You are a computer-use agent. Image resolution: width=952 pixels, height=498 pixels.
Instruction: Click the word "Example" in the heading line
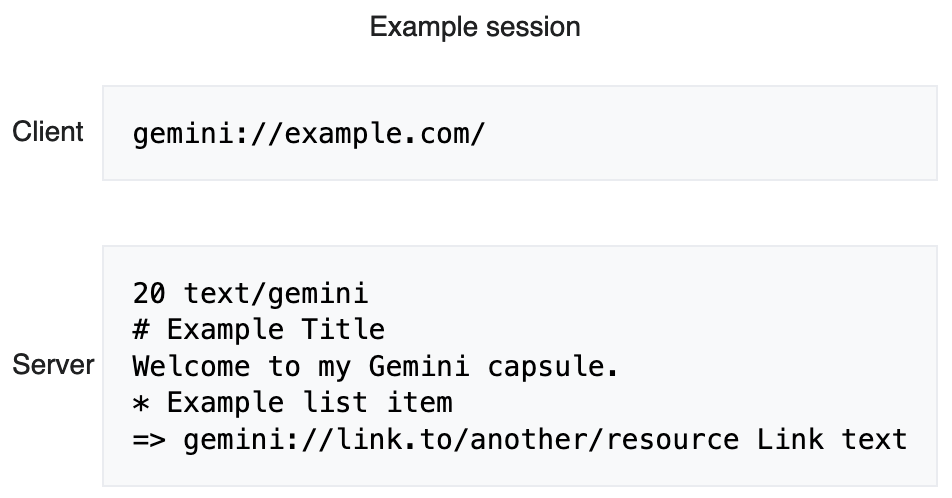(225, 330)
